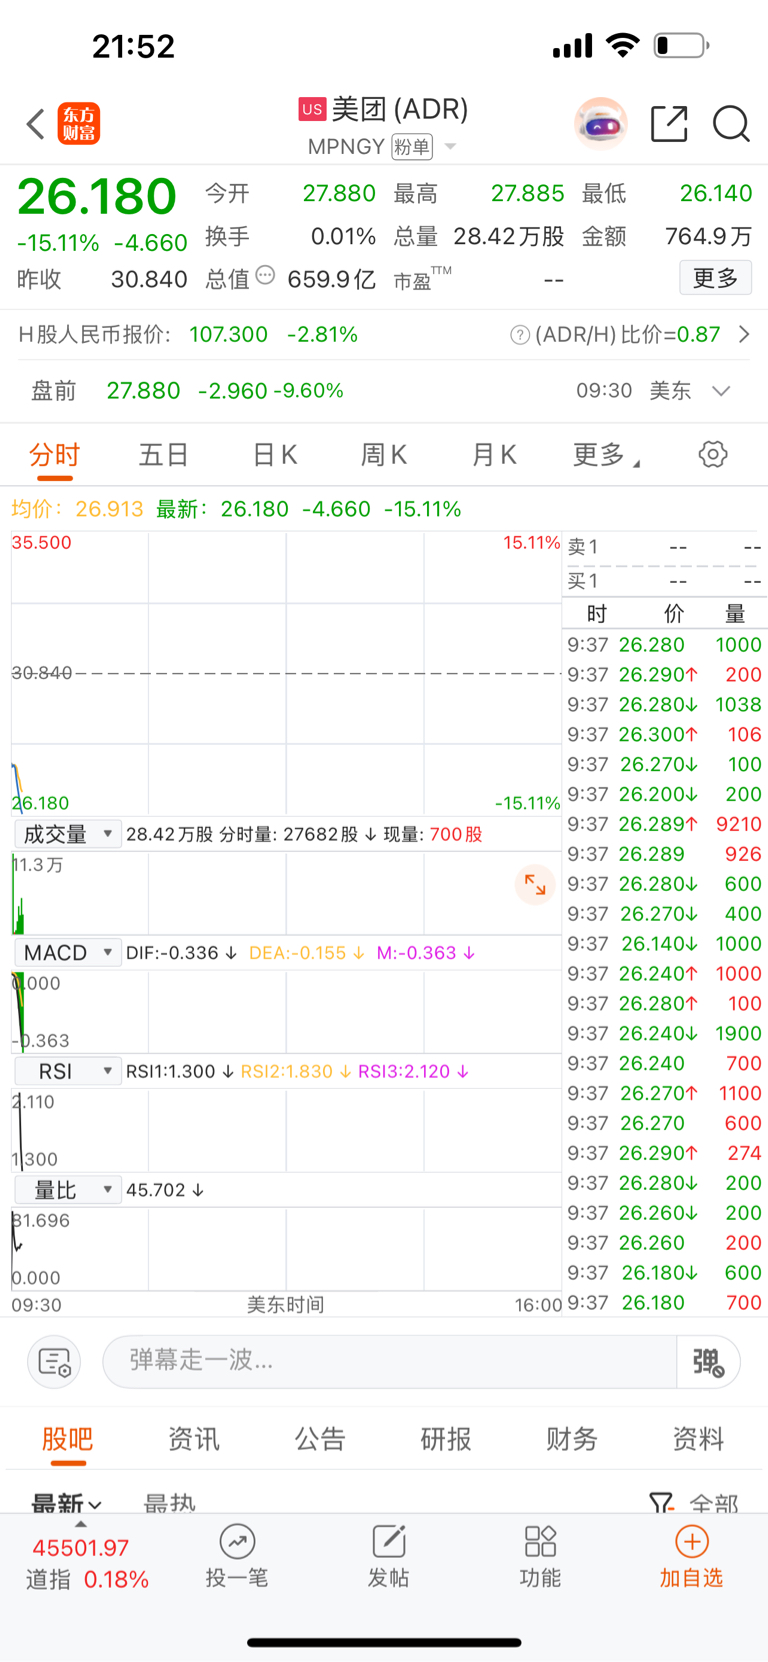
Task: Open the 更多 chart period dropdown
Action: point(606,455)
